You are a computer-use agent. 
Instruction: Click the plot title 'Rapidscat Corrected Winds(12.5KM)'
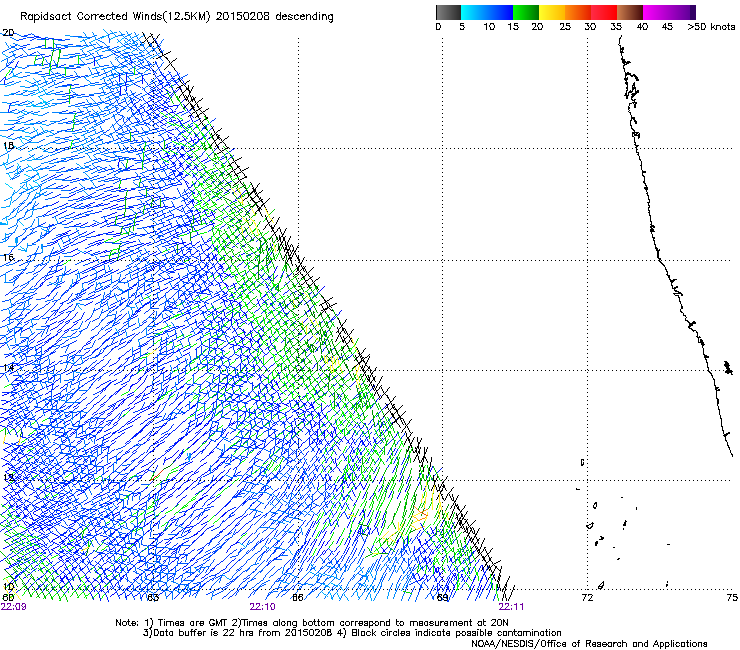click(115, 17)
